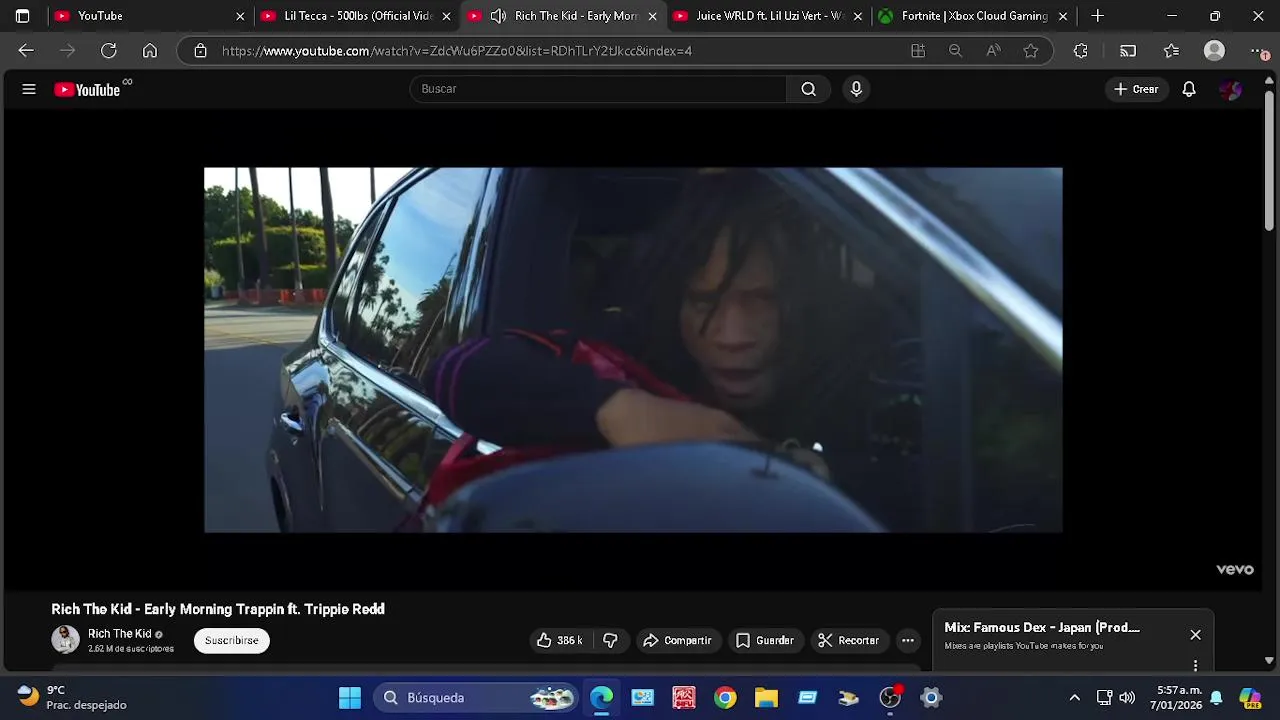Viewport: 1280px width, 720px height.
Task: Switch to Lil Tecca - 500lbs tab
Action: tap(356, 16)
